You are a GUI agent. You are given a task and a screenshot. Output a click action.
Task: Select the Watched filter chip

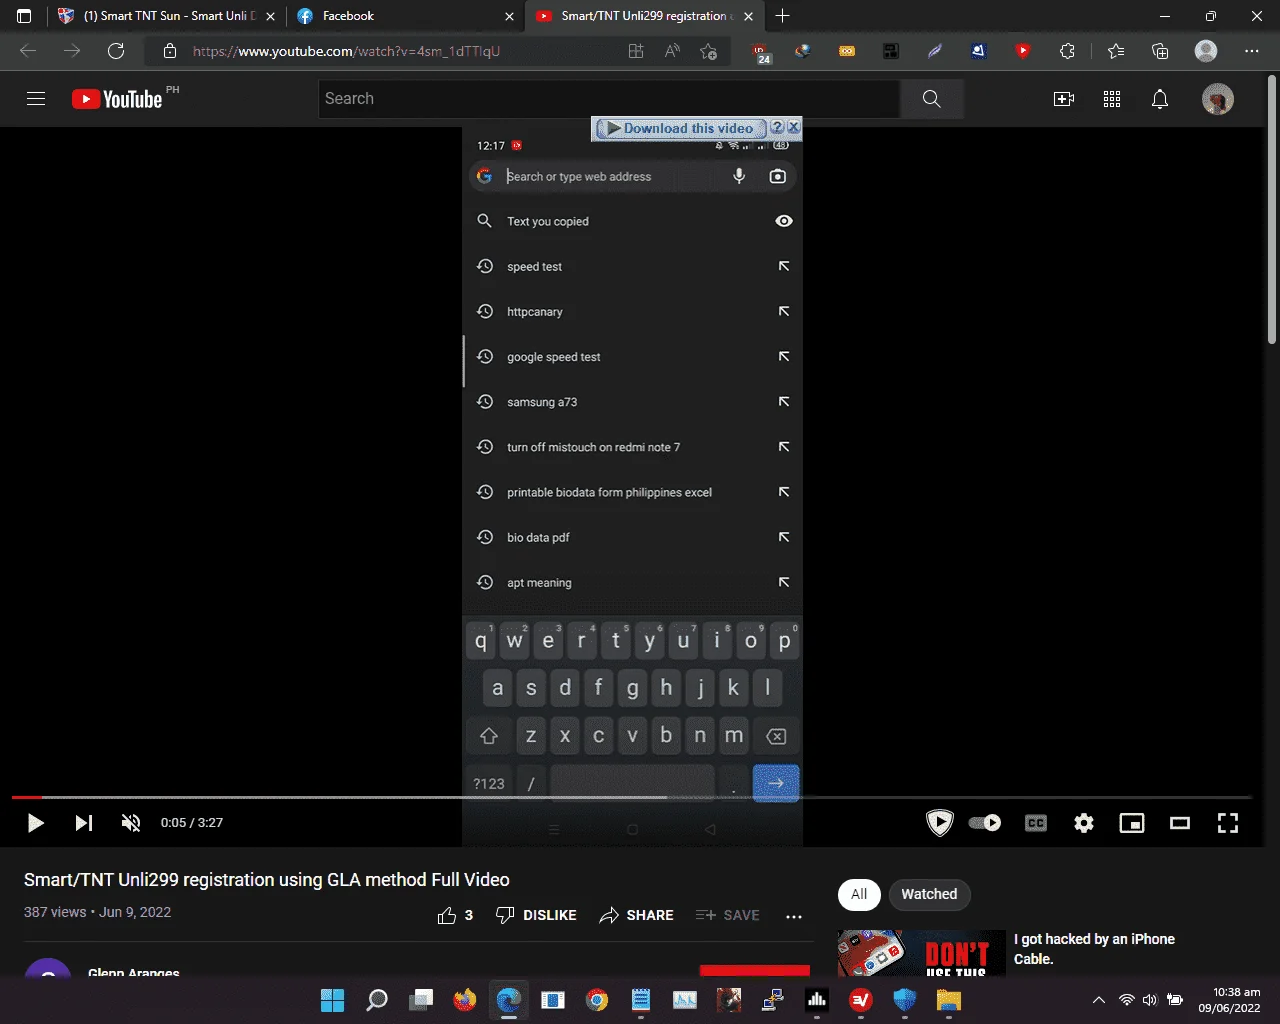pos(929,894)
